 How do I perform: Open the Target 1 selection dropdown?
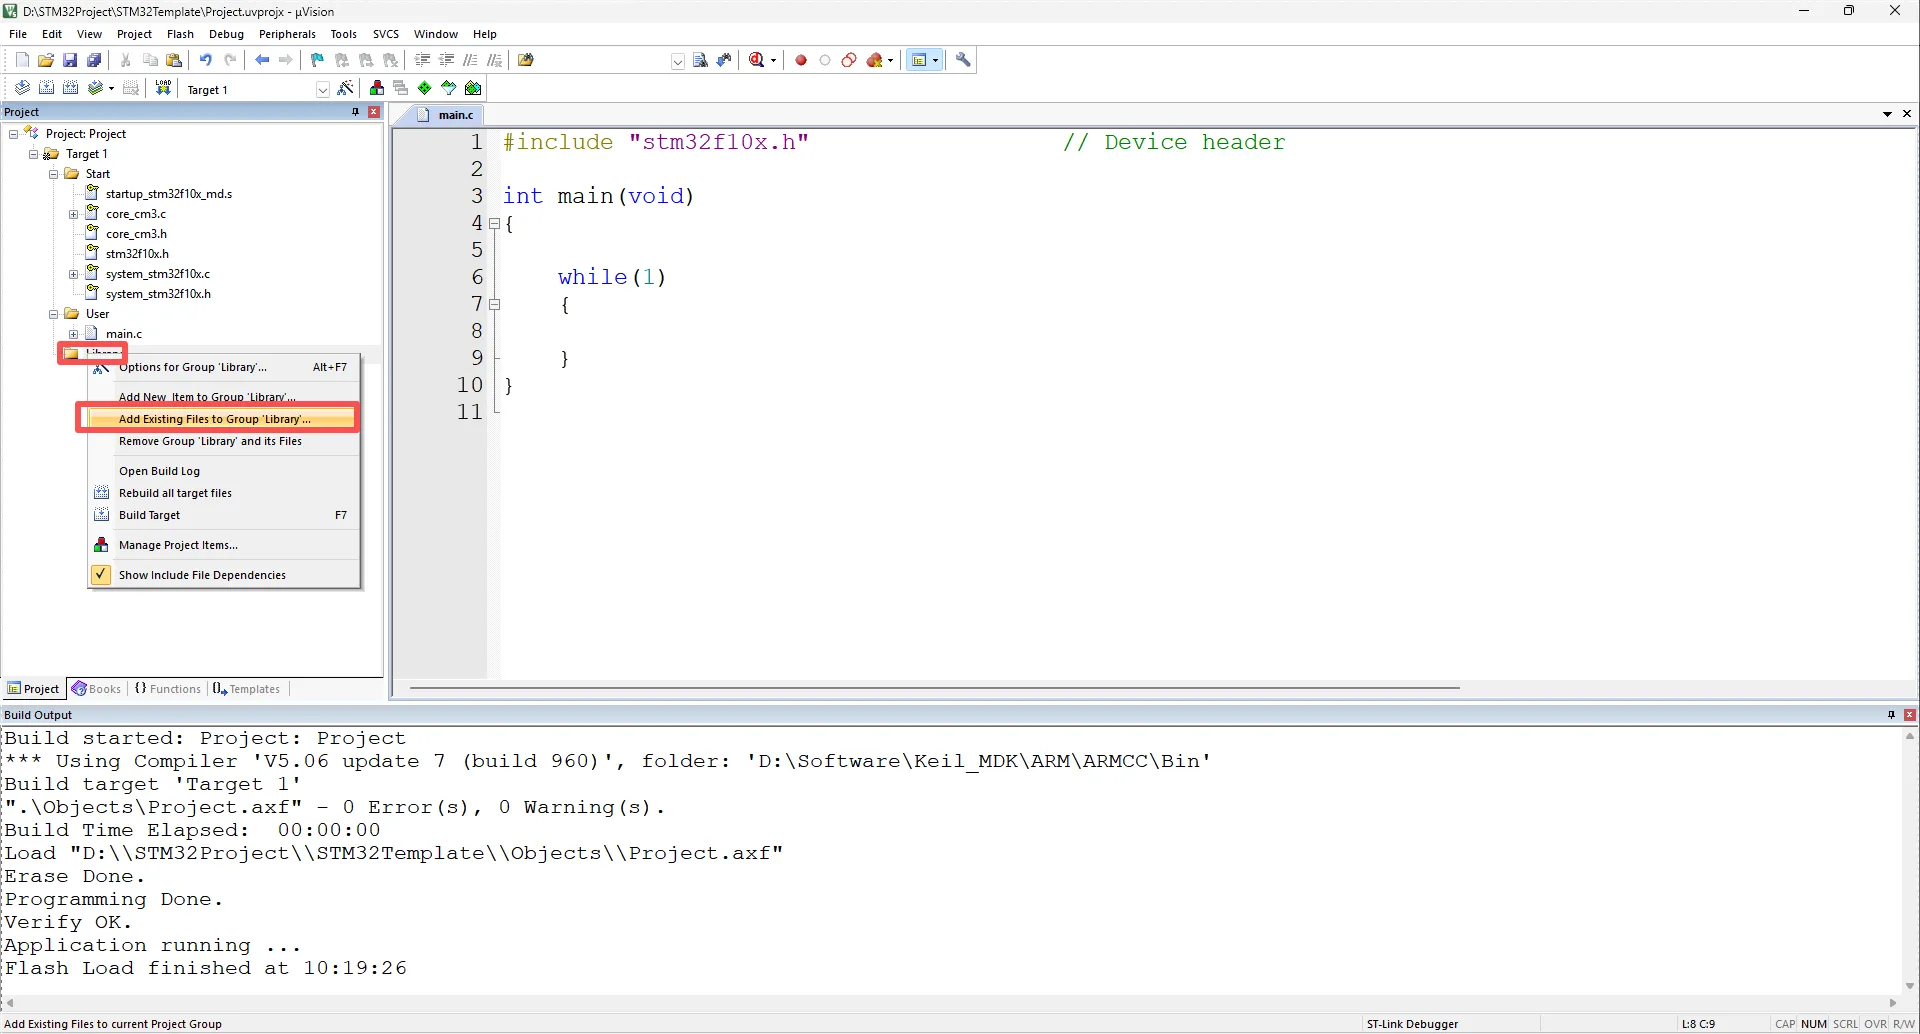tap(322, 90)
